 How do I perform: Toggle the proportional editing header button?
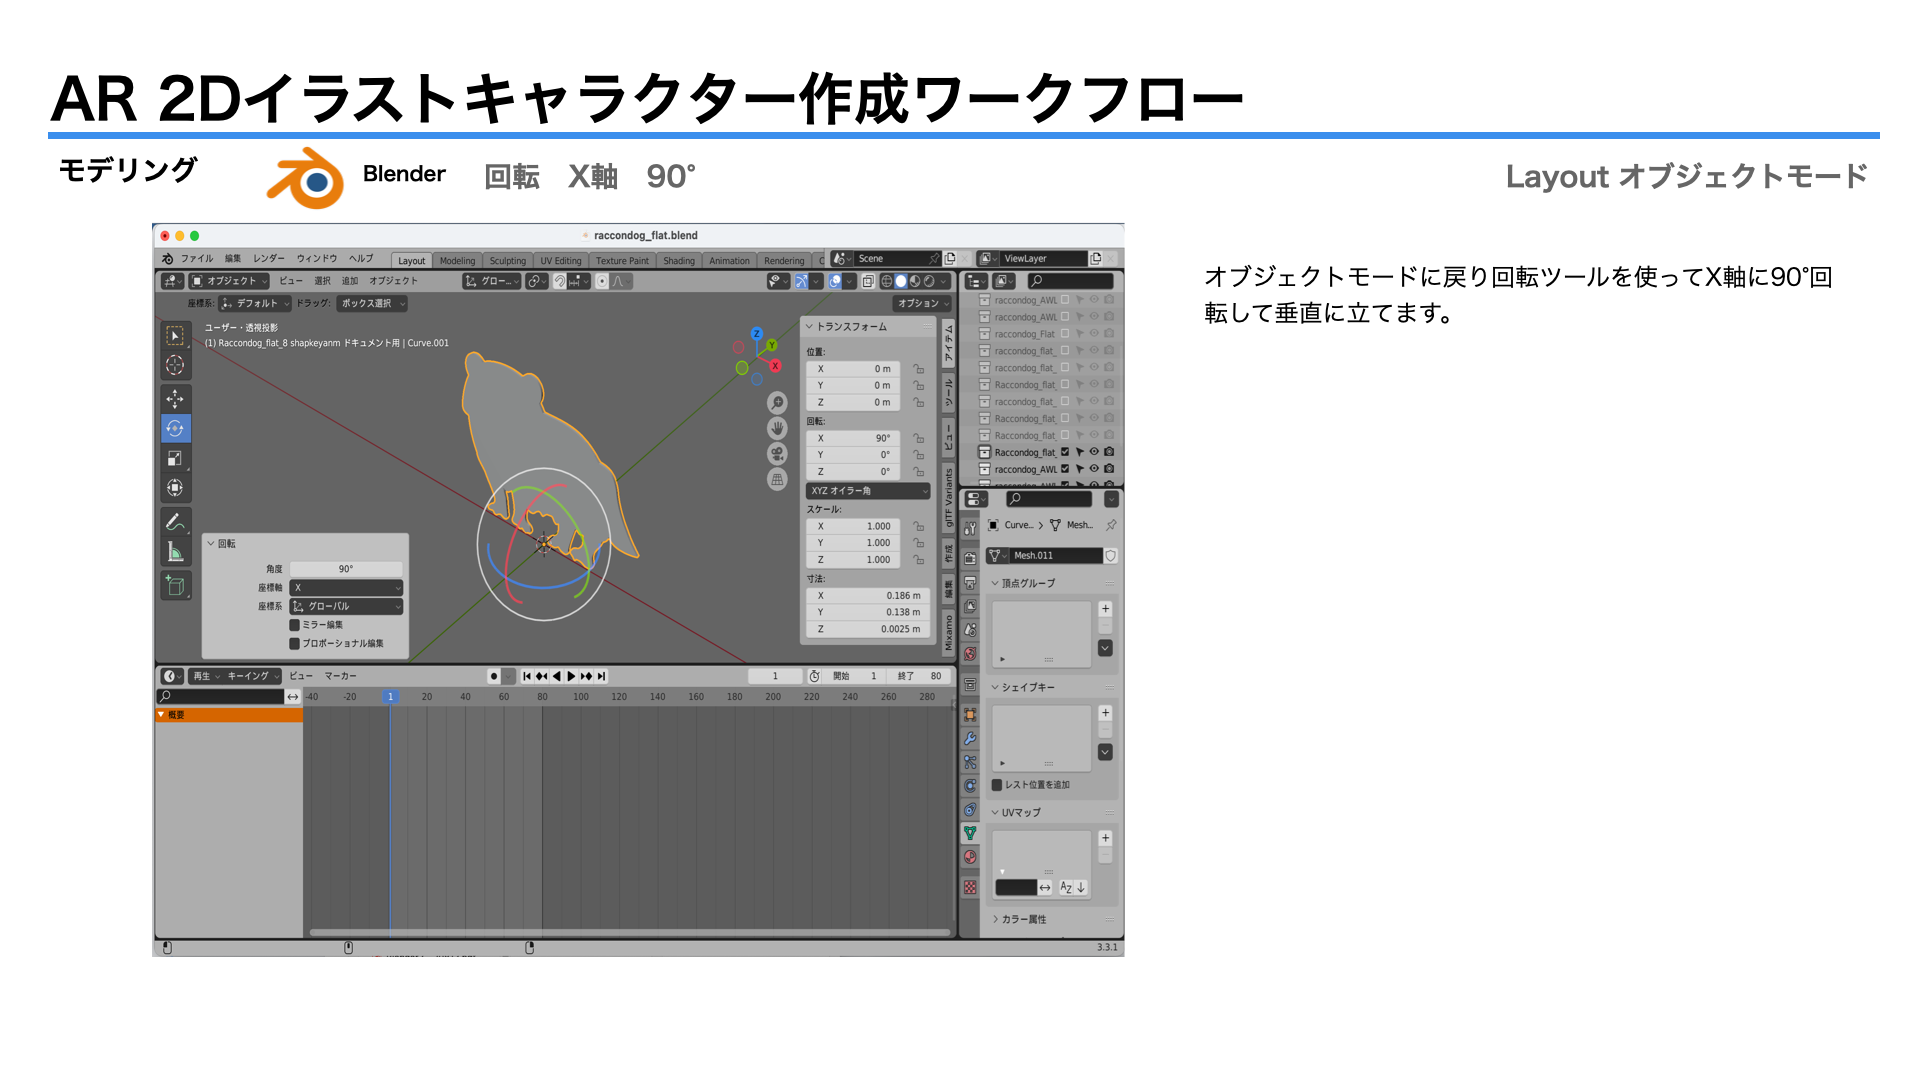[602, 282]
